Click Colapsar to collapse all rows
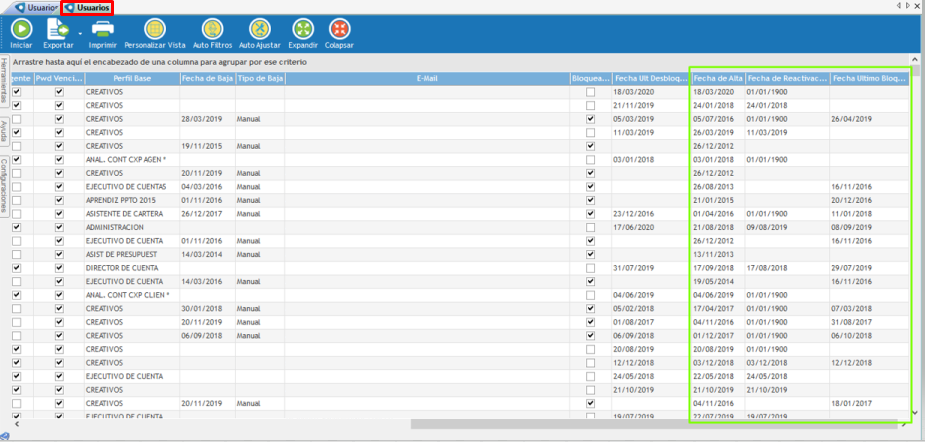The width and height of the screenshot is (925, 442). (340, 29)
